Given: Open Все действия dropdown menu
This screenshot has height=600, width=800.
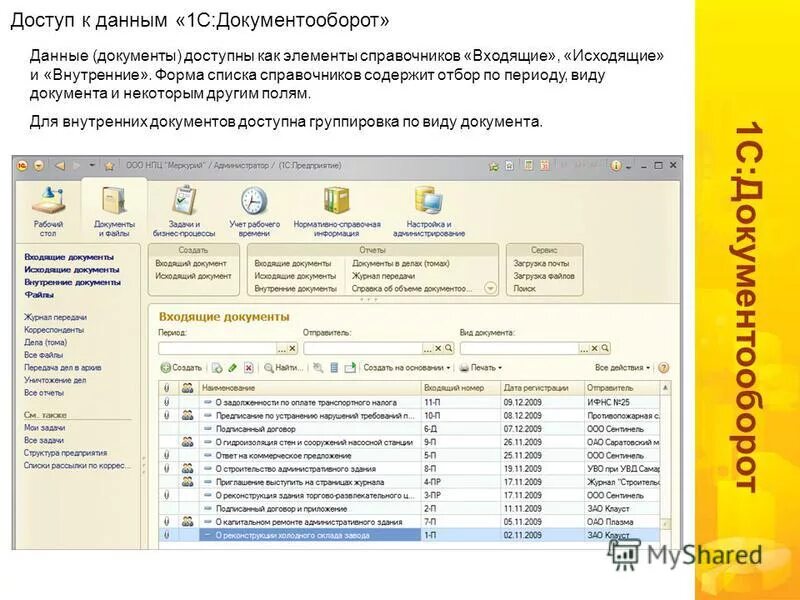Looking at the screenshot, I should pos(622,368).
